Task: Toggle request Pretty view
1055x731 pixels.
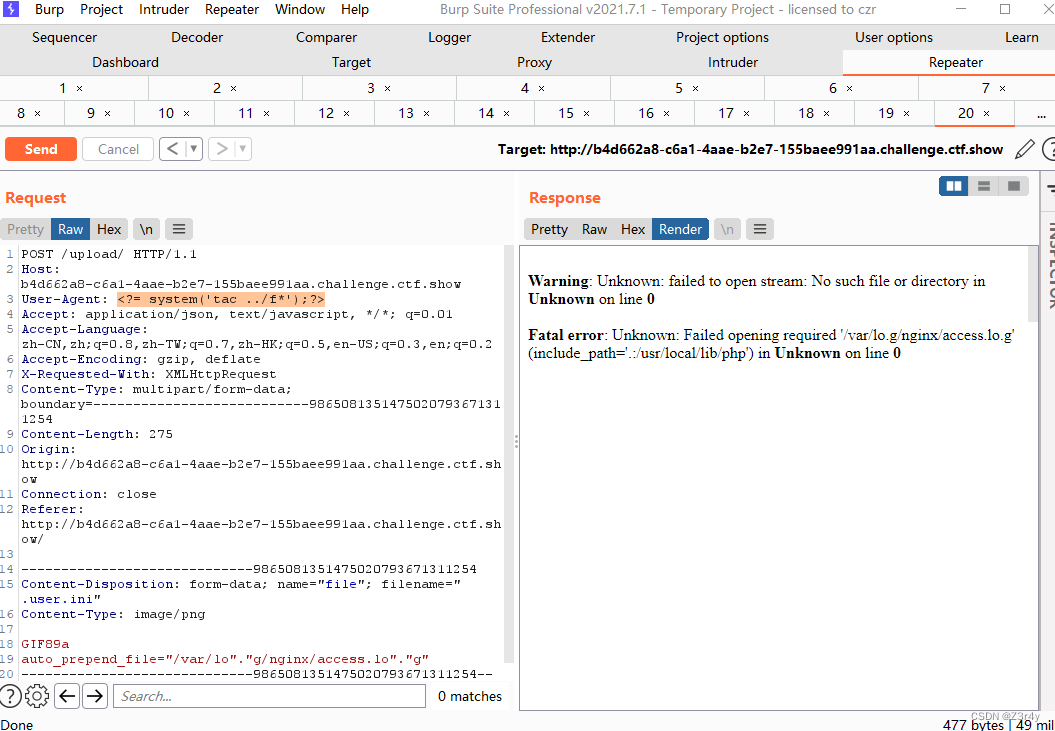Action: (x=26, y=230)
